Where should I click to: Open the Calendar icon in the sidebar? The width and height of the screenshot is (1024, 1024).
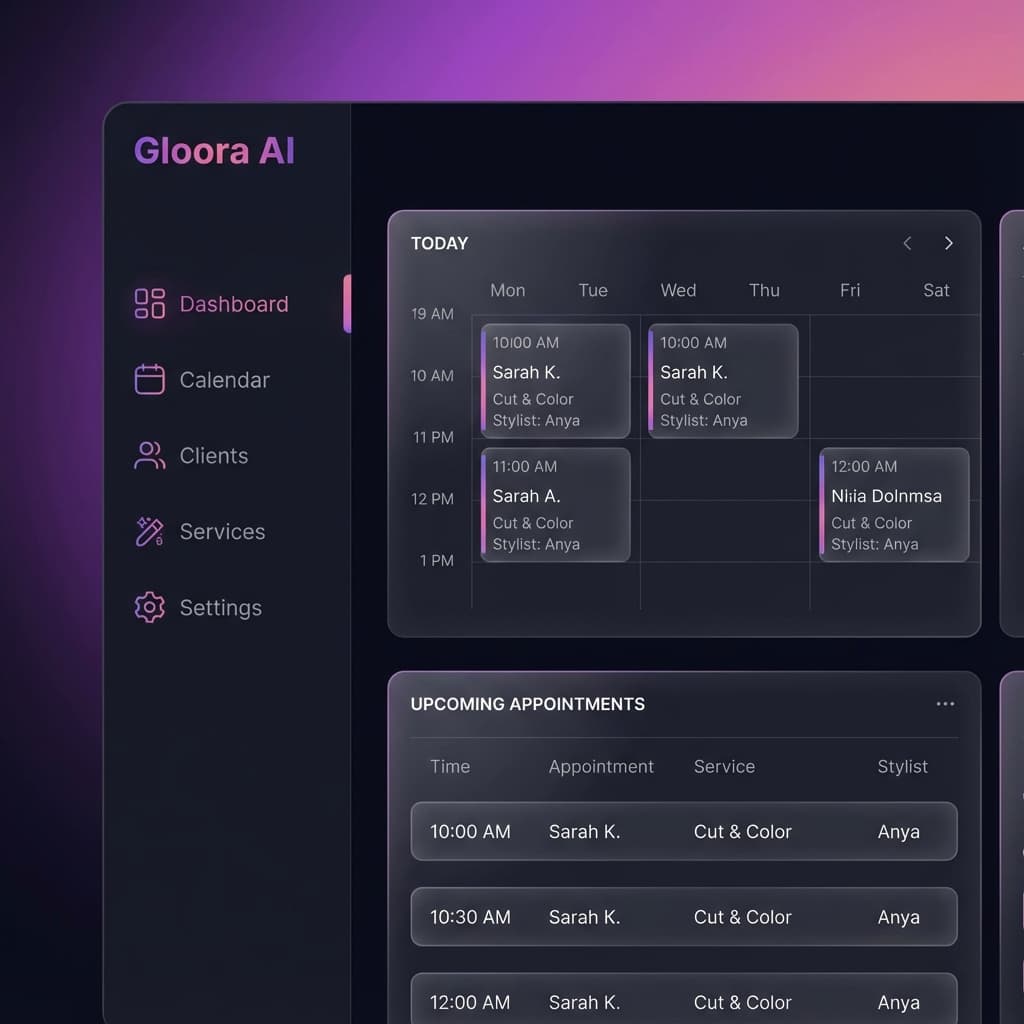tap(149, 379)
